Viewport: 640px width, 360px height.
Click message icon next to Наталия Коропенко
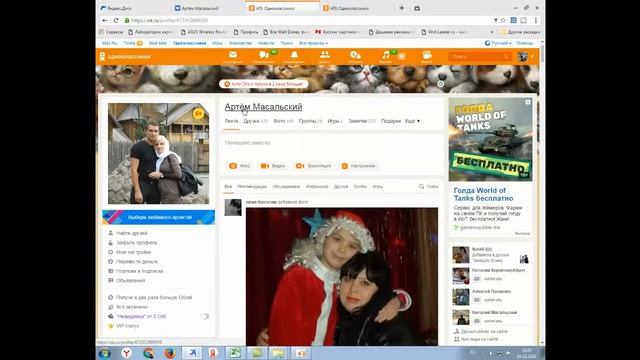click(x=477, y=279)
